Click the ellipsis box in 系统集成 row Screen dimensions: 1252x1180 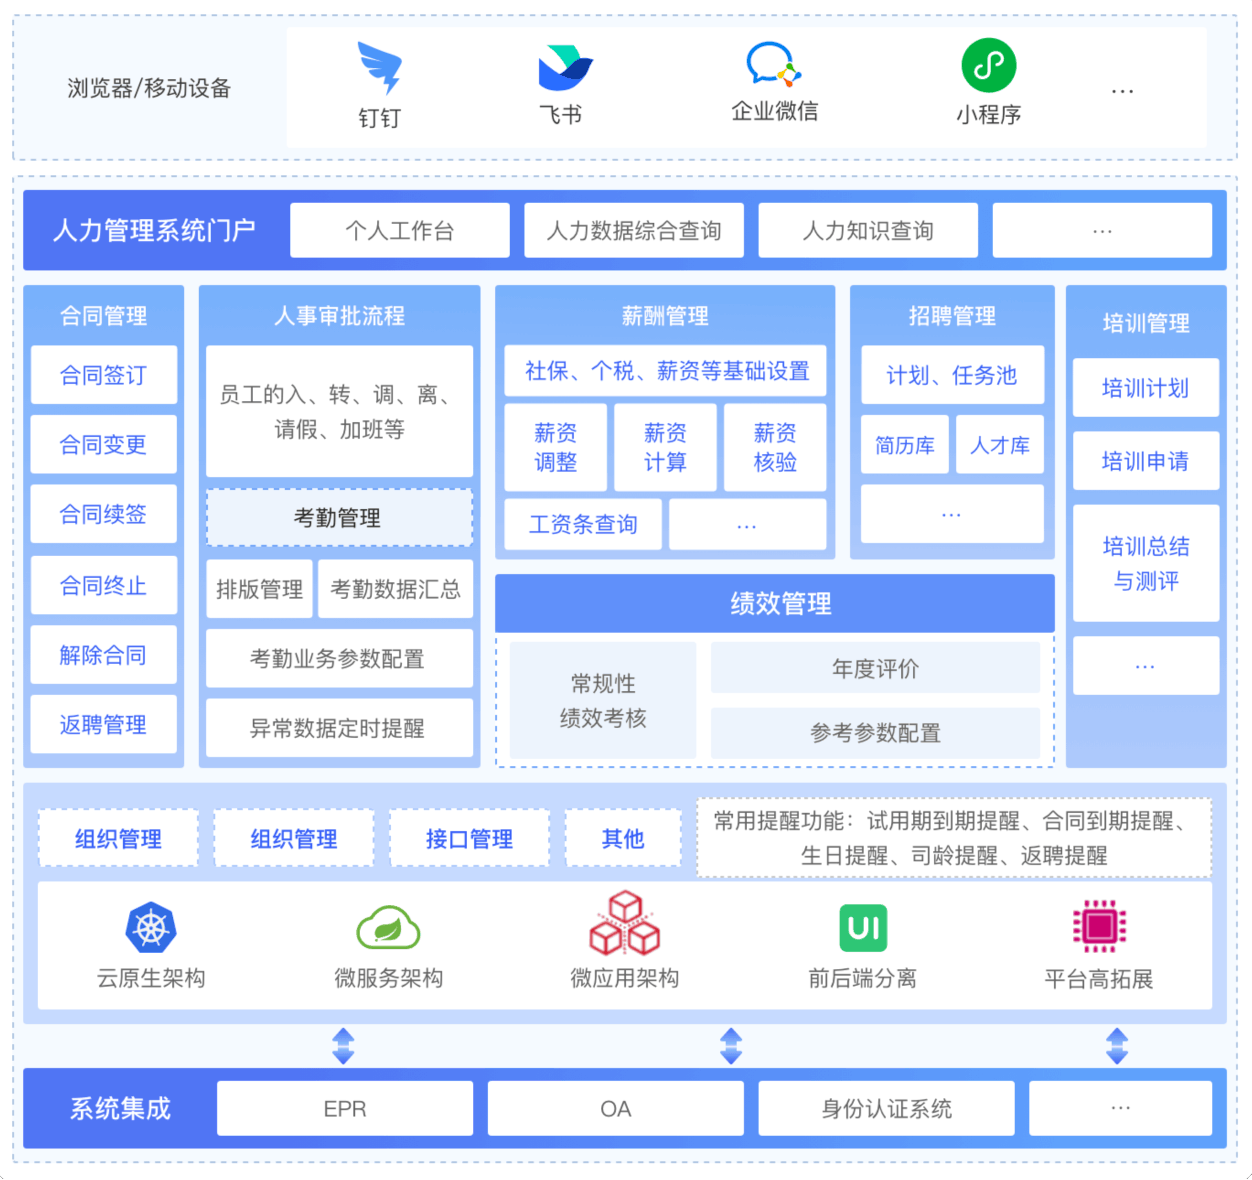(1121, 1109)
